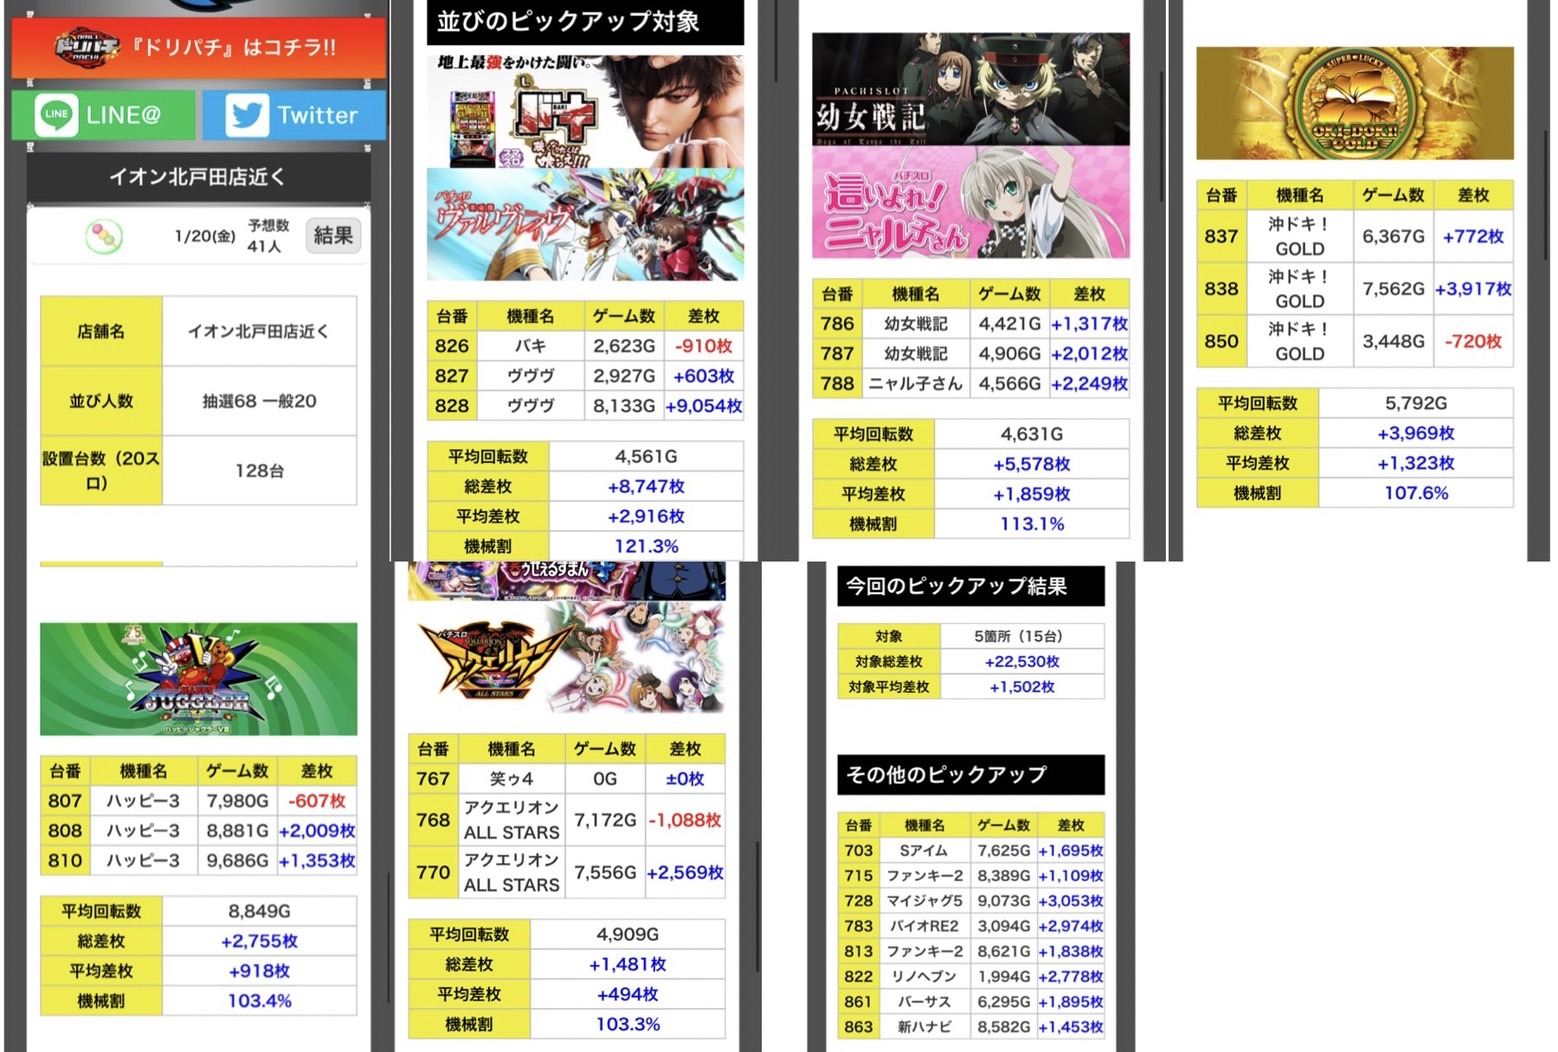Select the 抽選68 一般20 cell
1558x1052 pixels.
(x=259, y=401)
